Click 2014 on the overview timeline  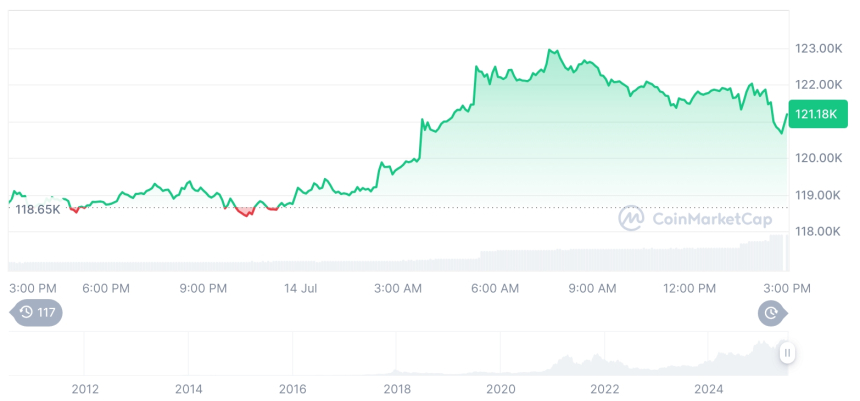click(x=189, y=389)
